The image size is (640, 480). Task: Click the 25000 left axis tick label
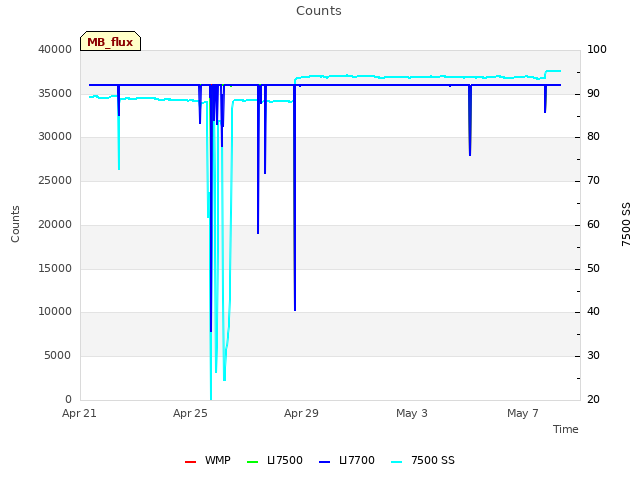pyautogui.click(x=55, y=180)
